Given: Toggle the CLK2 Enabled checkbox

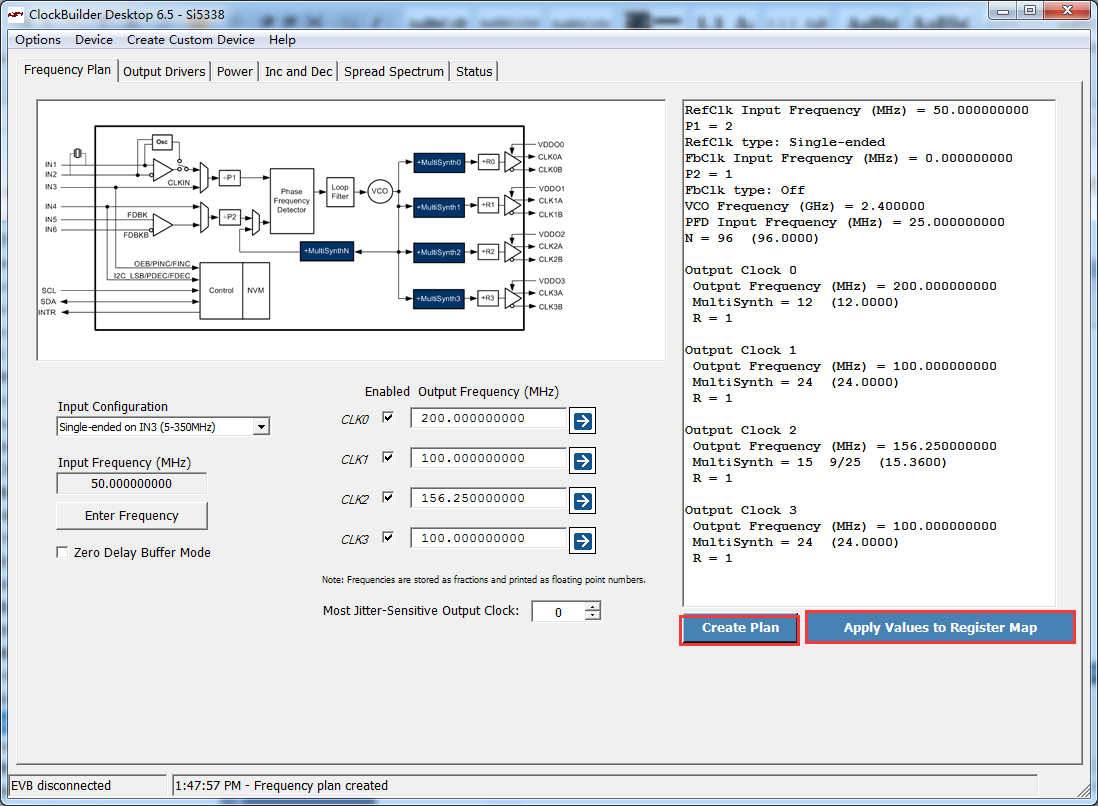Looking at the screenshot, I should pyautogui.click(x=388, y=497).
